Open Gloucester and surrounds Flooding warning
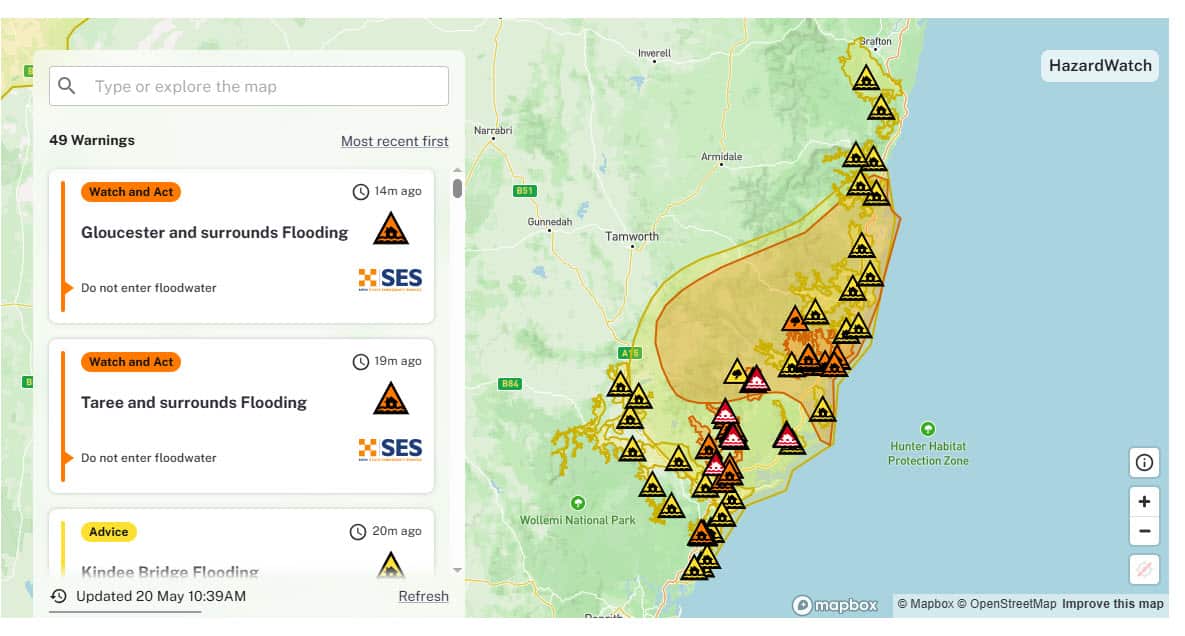The width and height of the screenshot is (1185, 636). pos(214,232)
